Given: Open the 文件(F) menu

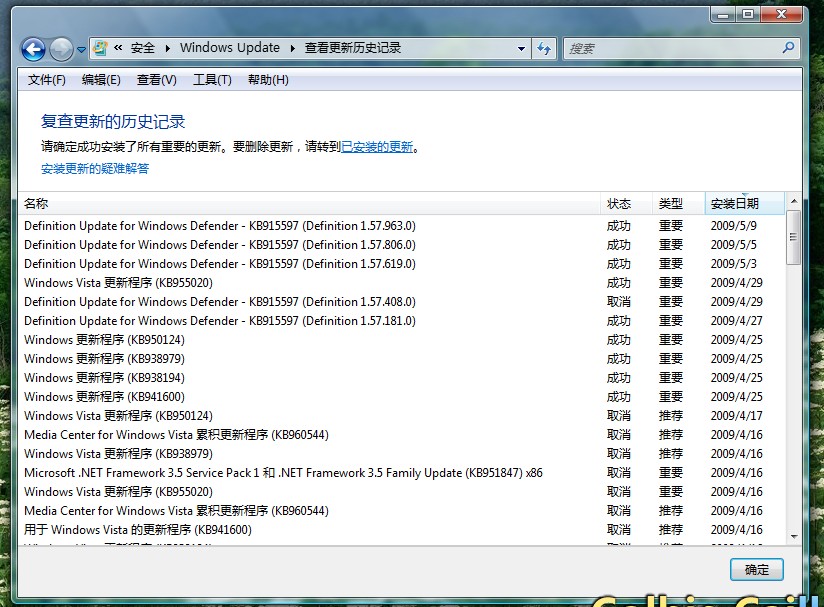Looking at the screenshot, I should 47,80.
